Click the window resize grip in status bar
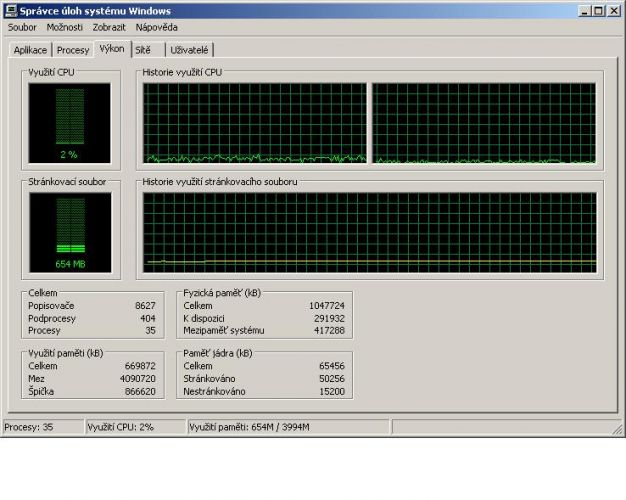The height and width of the screenshot is (500, 626). coord(617,429)
